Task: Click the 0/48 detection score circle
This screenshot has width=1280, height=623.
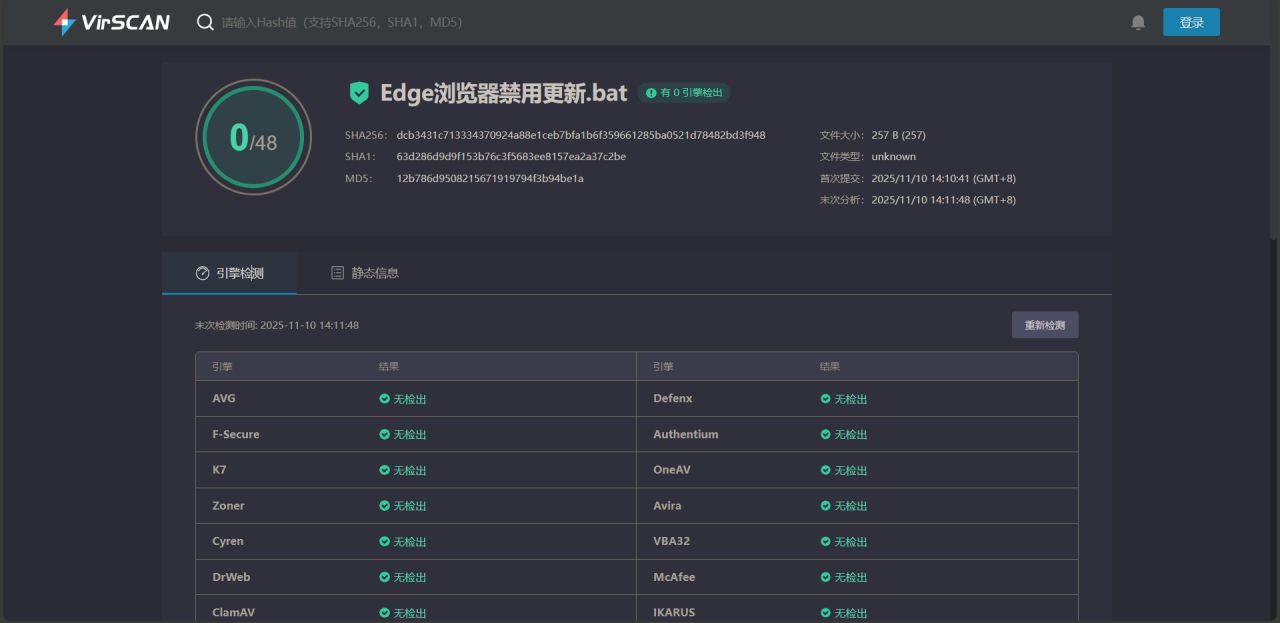Action: point(253,138)
